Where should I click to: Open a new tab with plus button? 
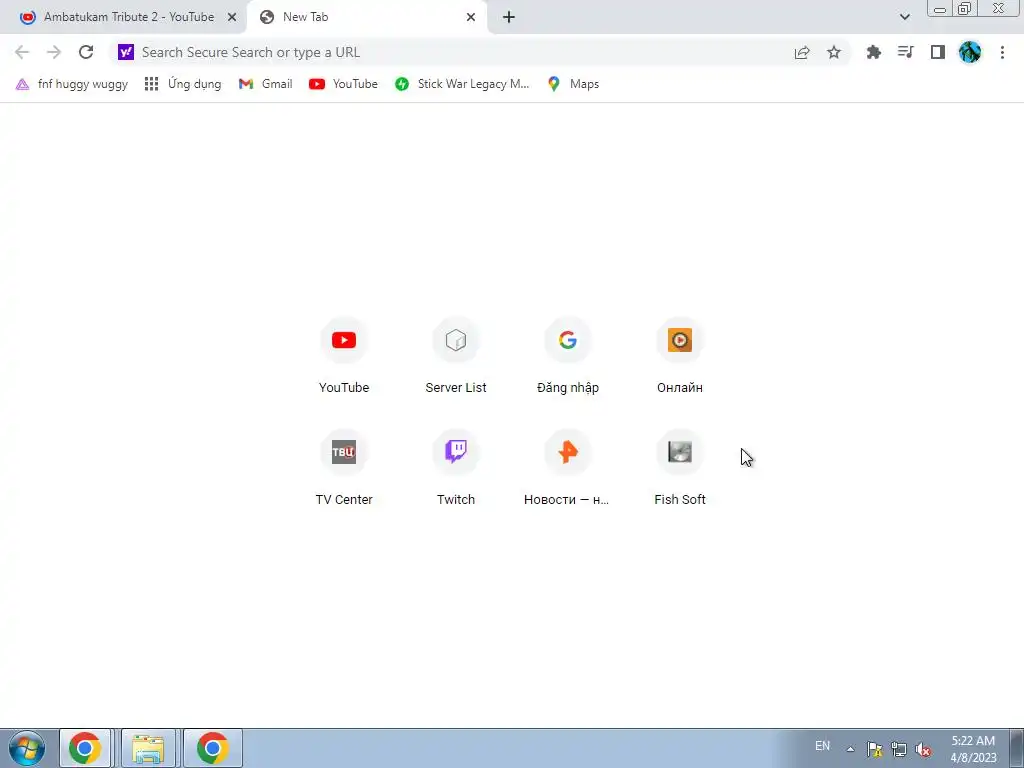tap(509, 17)
